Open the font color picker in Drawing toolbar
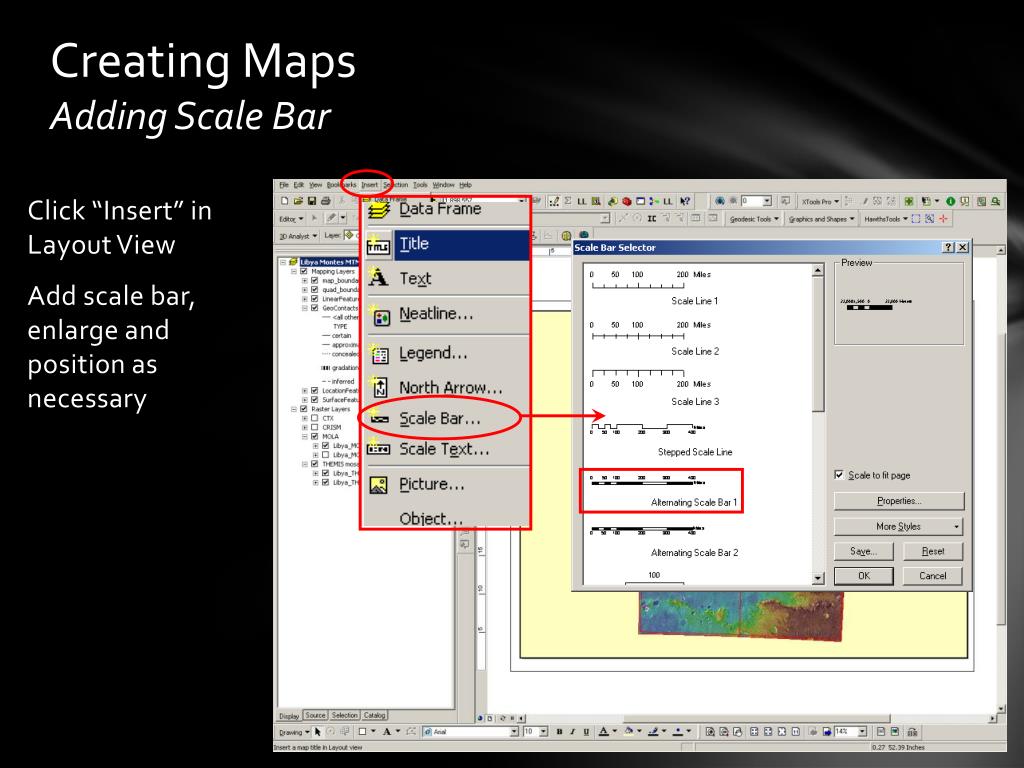 coord(612,732)
